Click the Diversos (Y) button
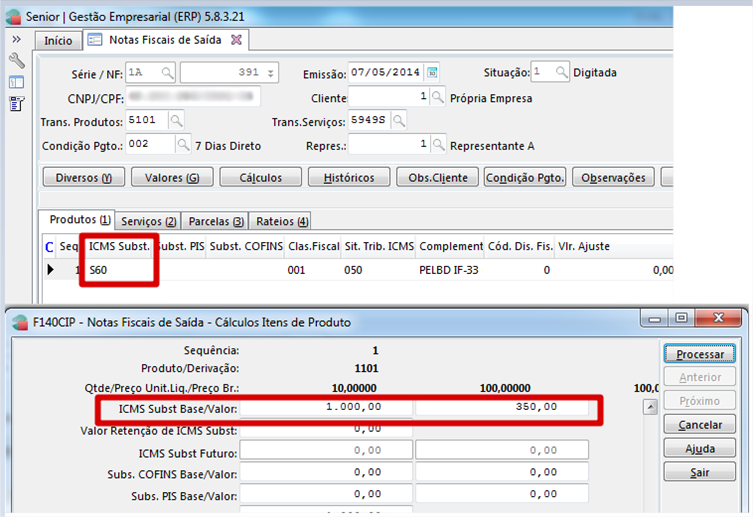 pyautogui.click(x=84, y=178)
